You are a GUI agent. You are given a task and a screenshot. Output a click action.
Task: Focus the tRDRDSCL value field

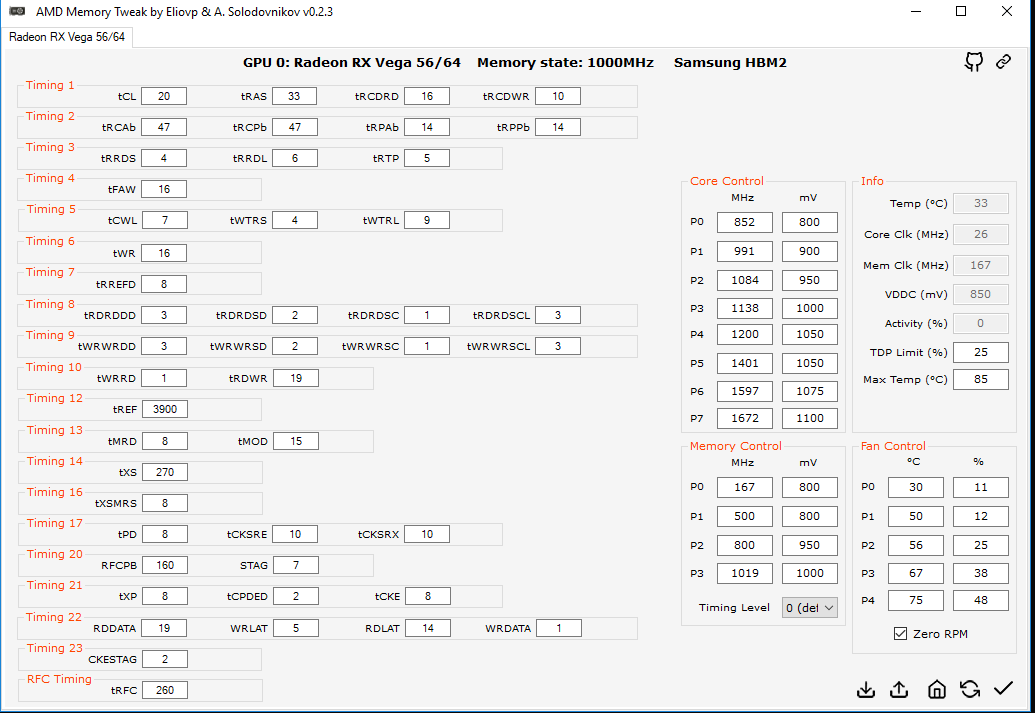coord(558,316)
